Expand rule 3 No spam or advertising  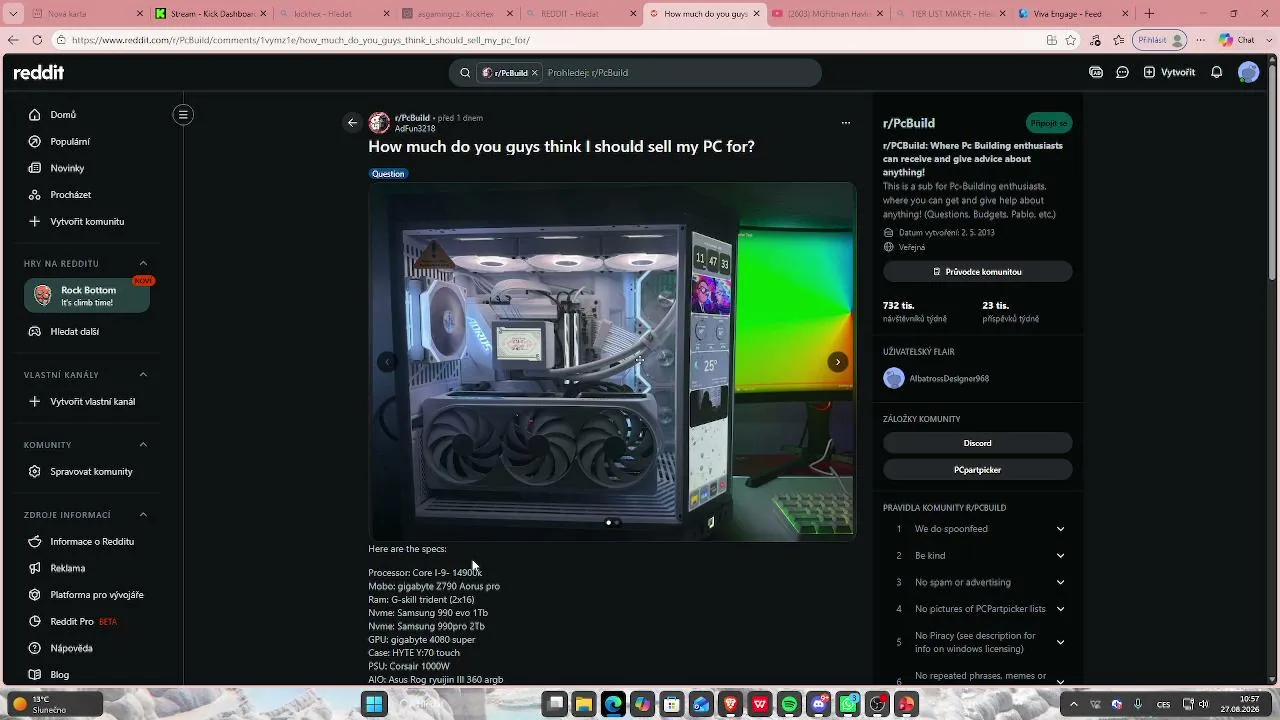point(1061,582)
